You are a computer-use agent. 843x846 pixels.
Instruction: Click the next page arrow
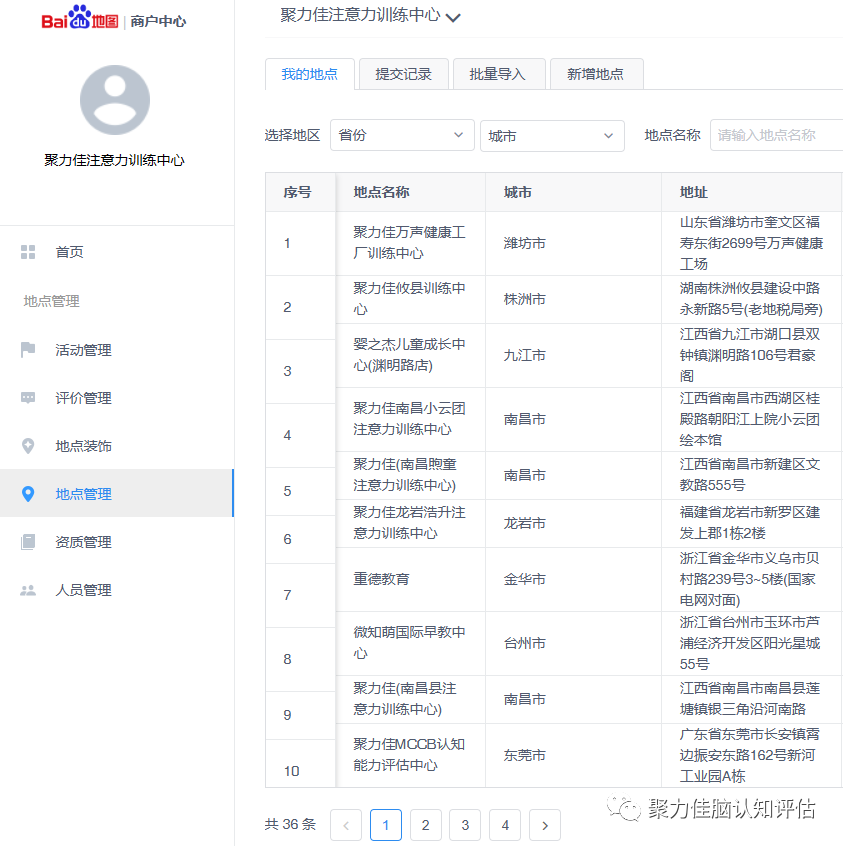tap(544, 825)
